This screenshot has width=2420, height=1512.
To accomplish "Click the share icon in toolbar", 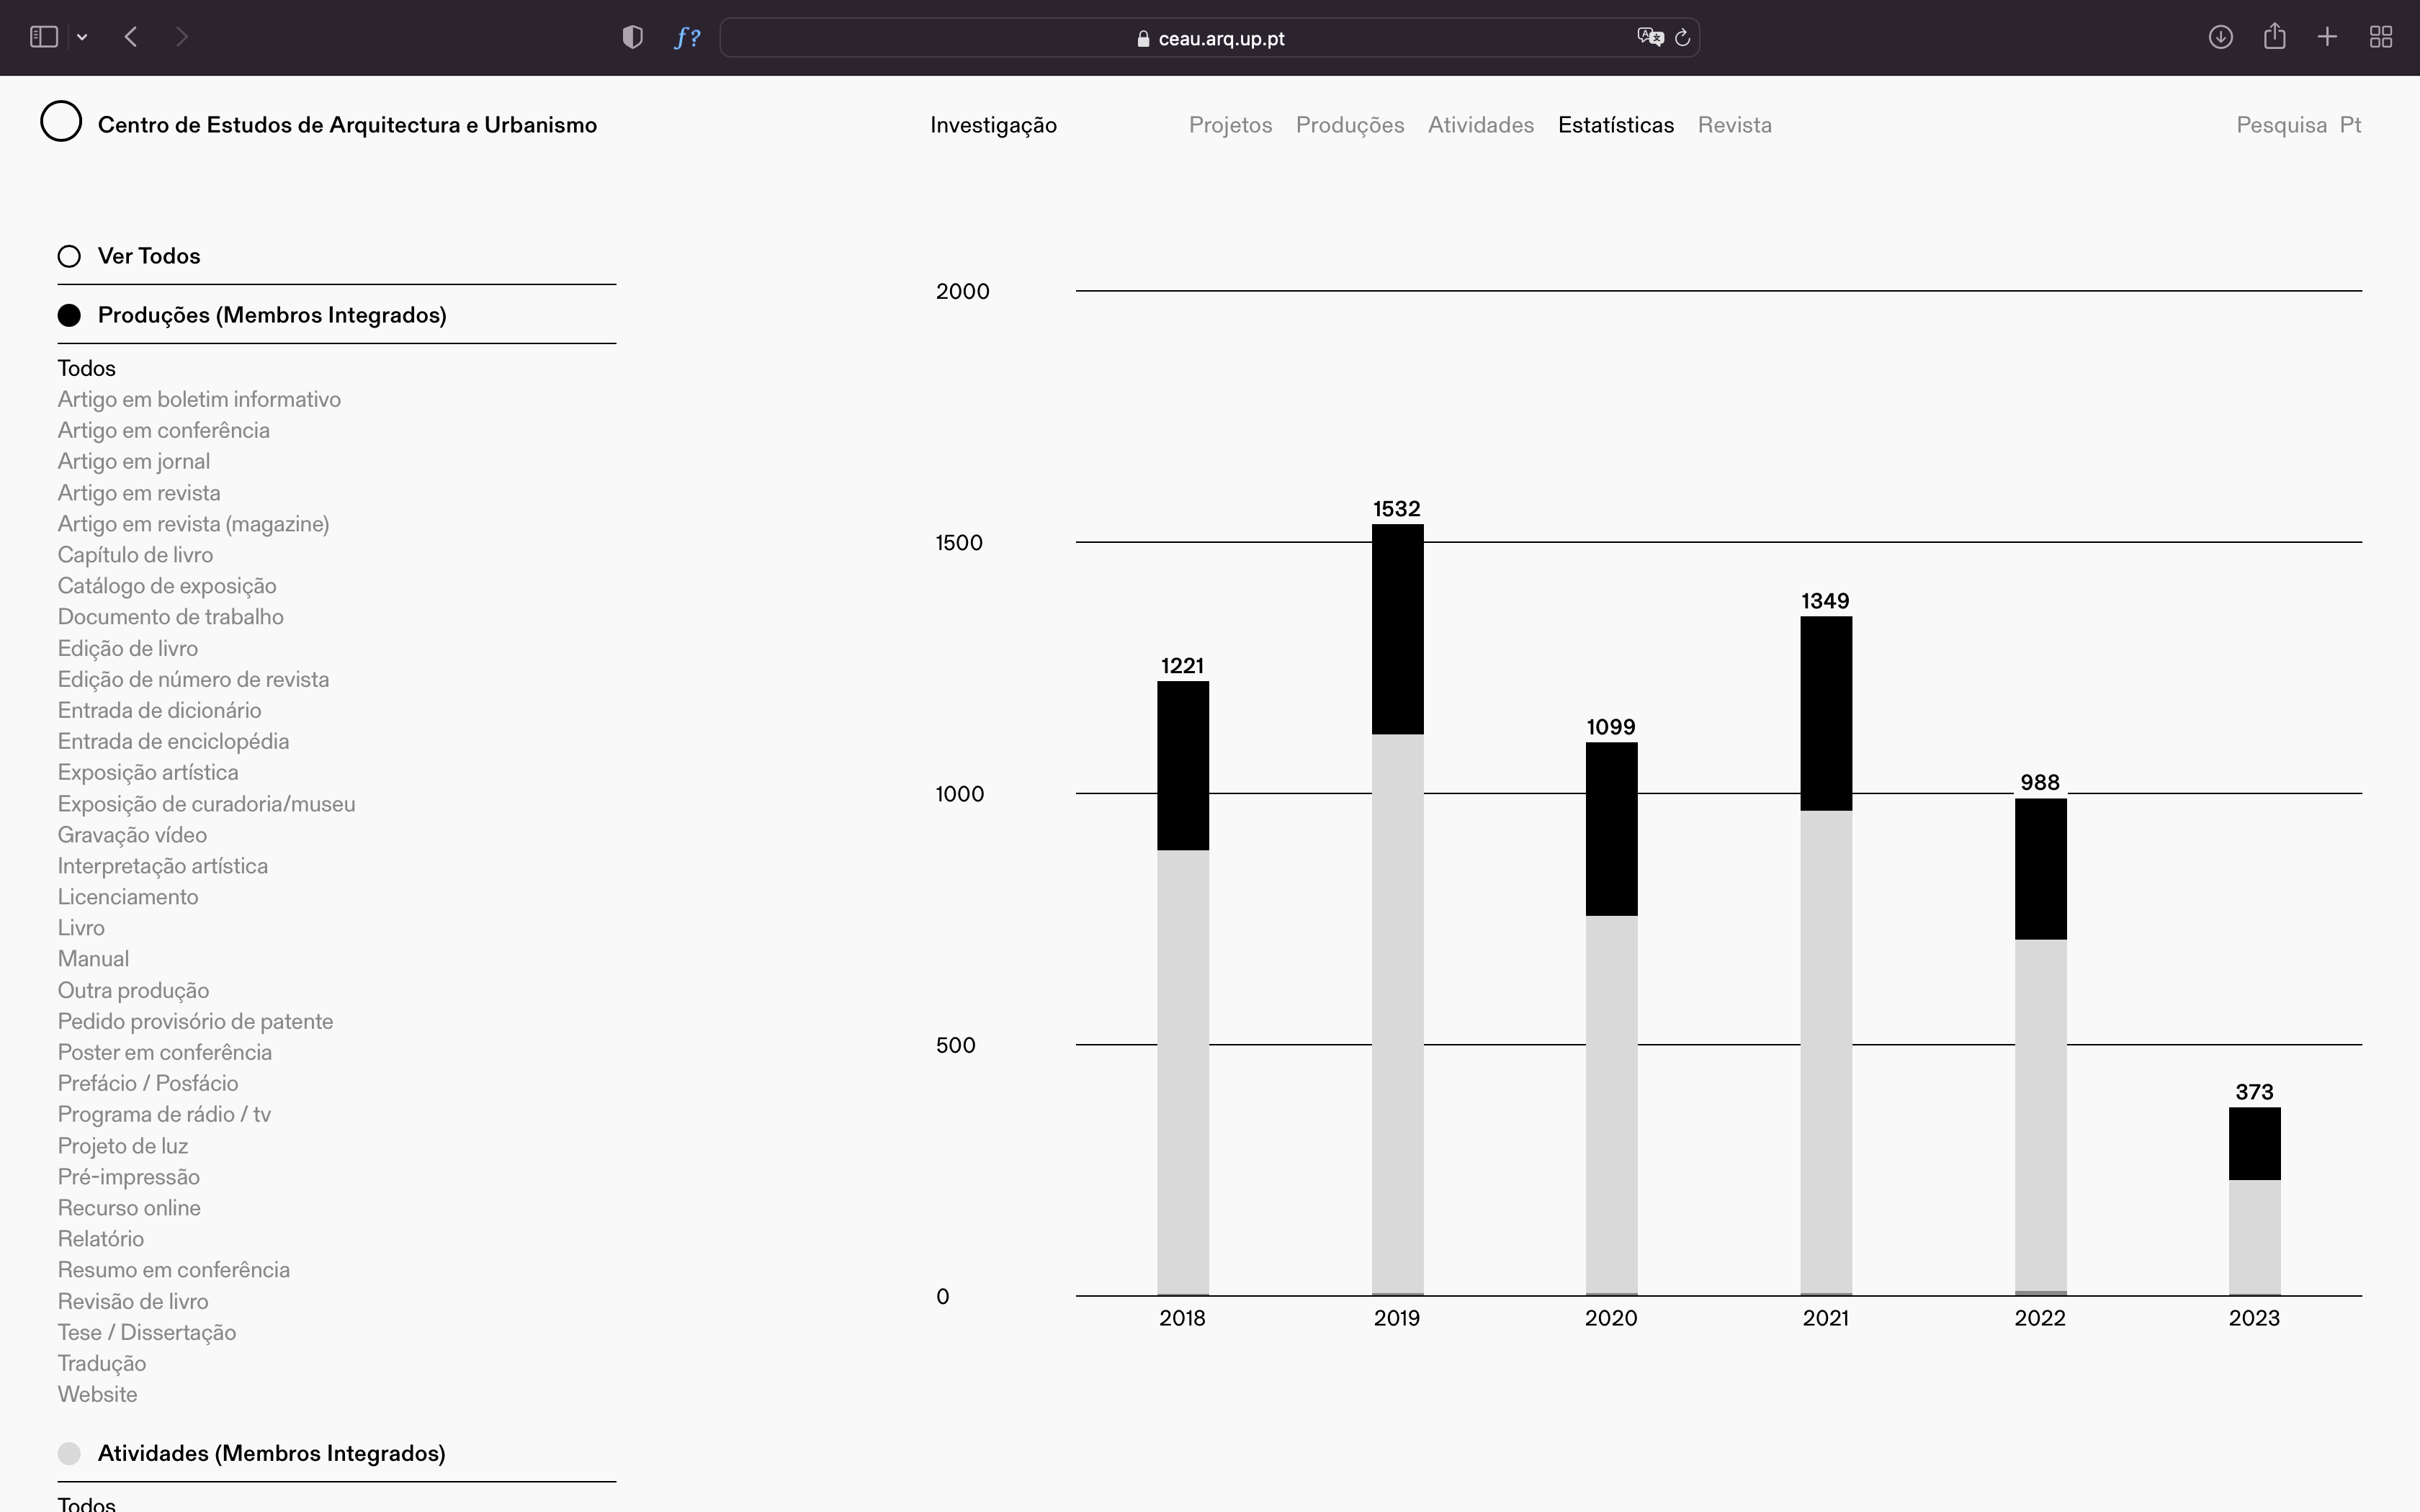I will [2275, 37].
